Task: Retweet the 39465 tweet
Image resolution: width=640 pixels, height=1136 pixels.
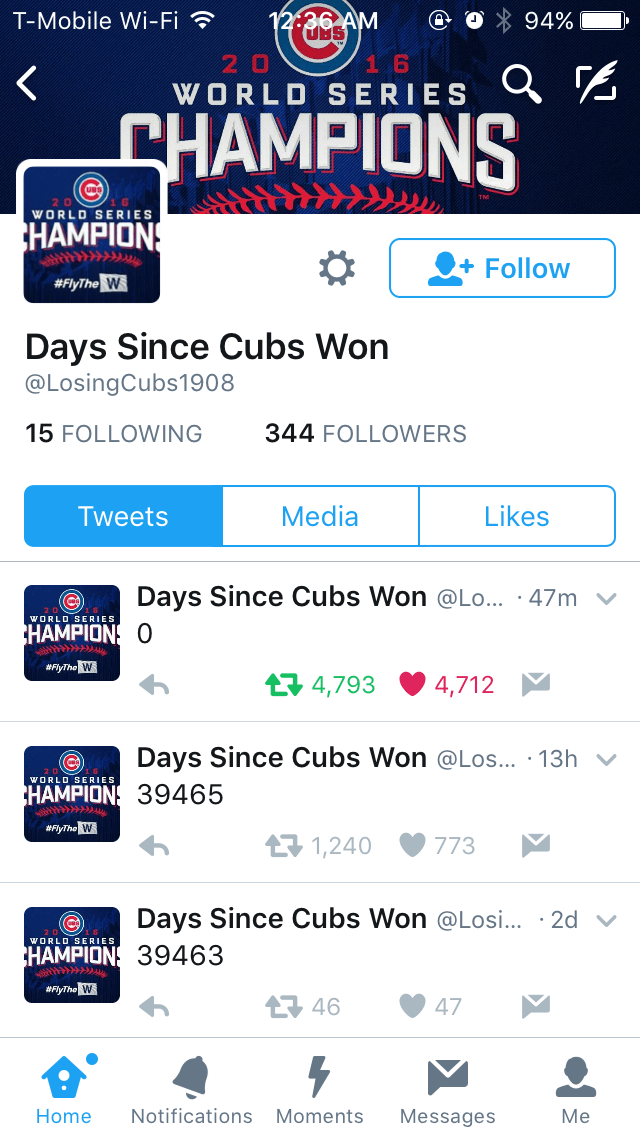Action: tap(283, 845)
